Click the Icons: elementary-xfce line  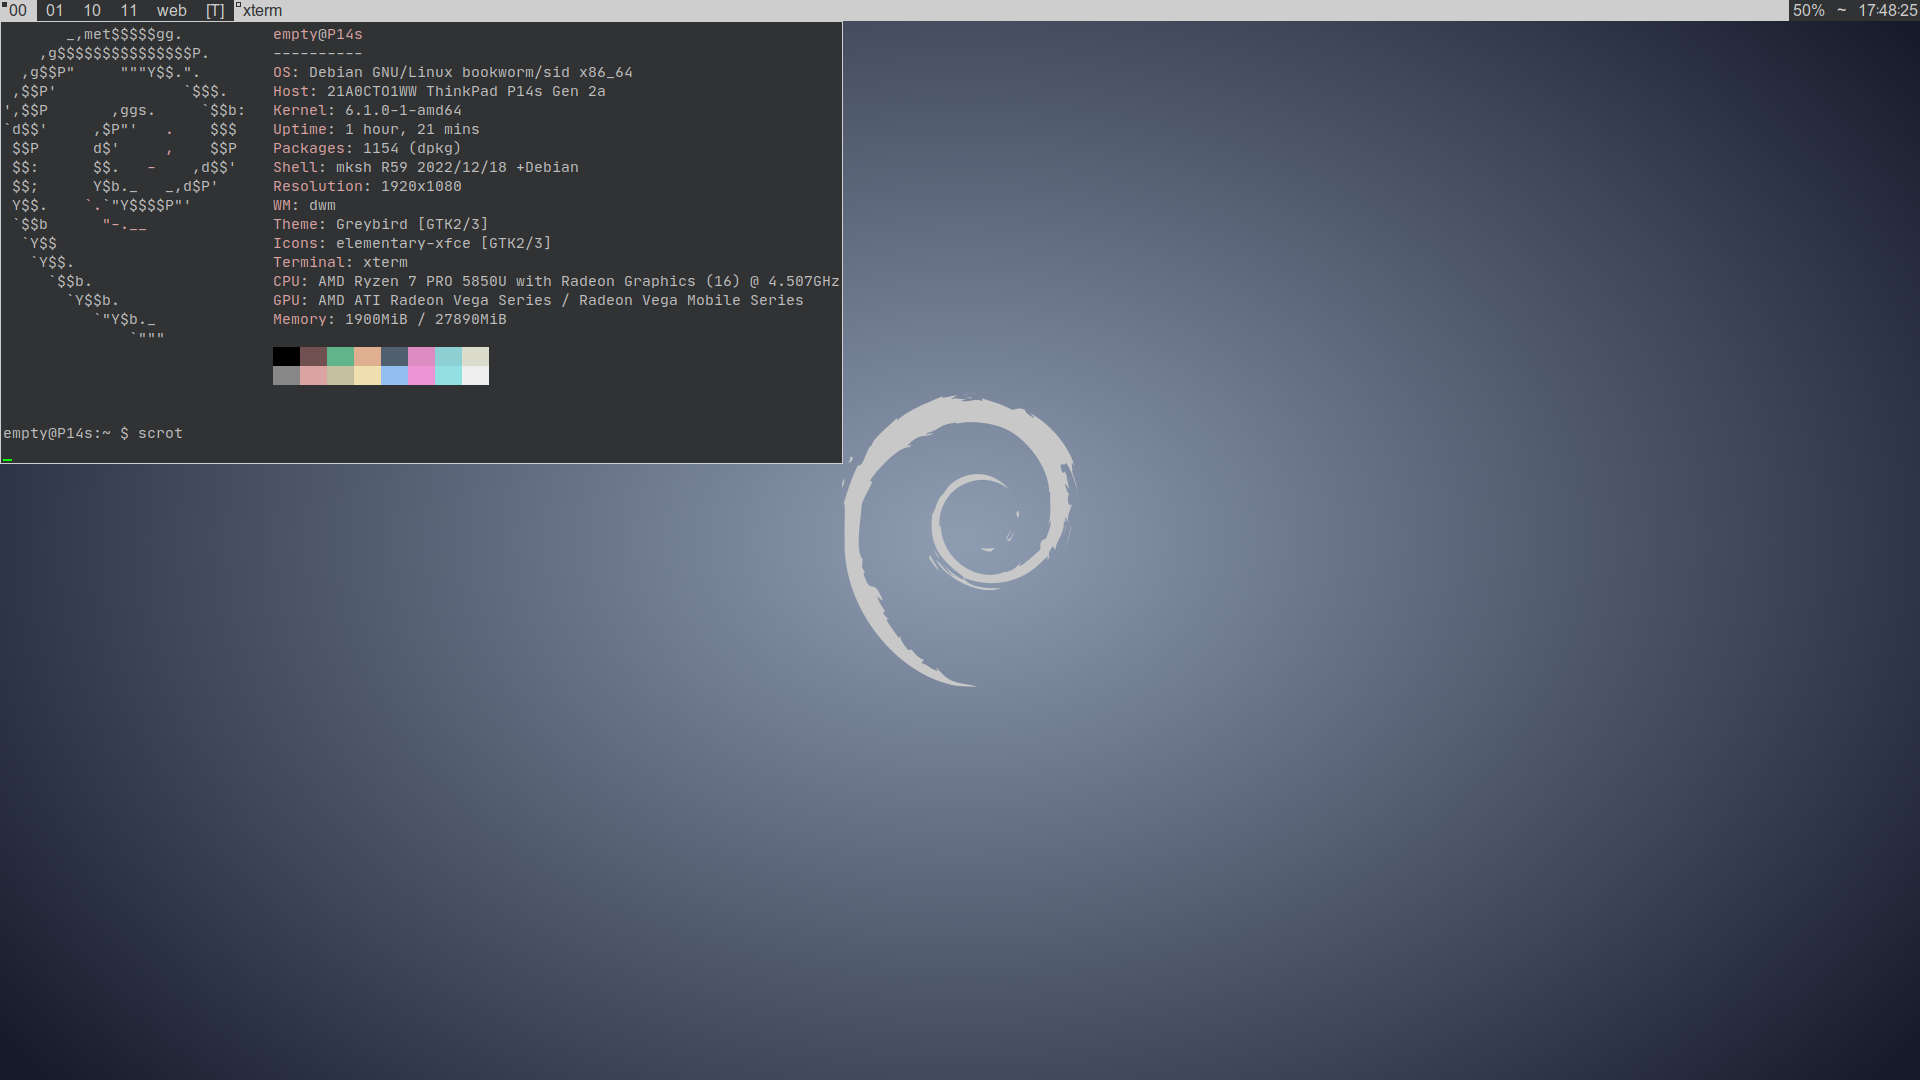(412, 243)
